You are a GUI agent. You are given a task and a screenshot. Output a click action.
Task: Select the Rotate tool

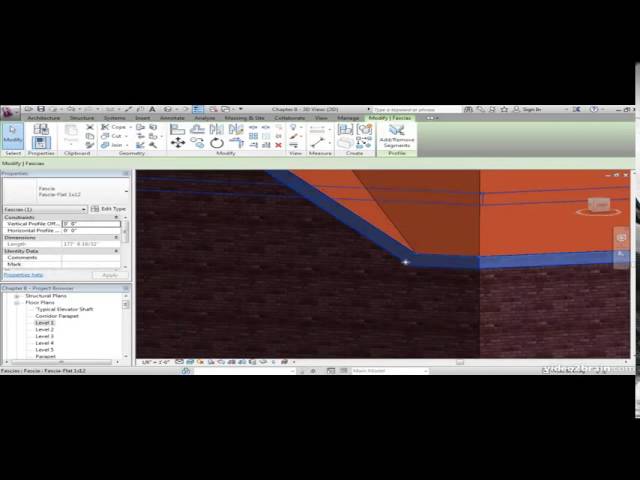click(x=217, y=143)
